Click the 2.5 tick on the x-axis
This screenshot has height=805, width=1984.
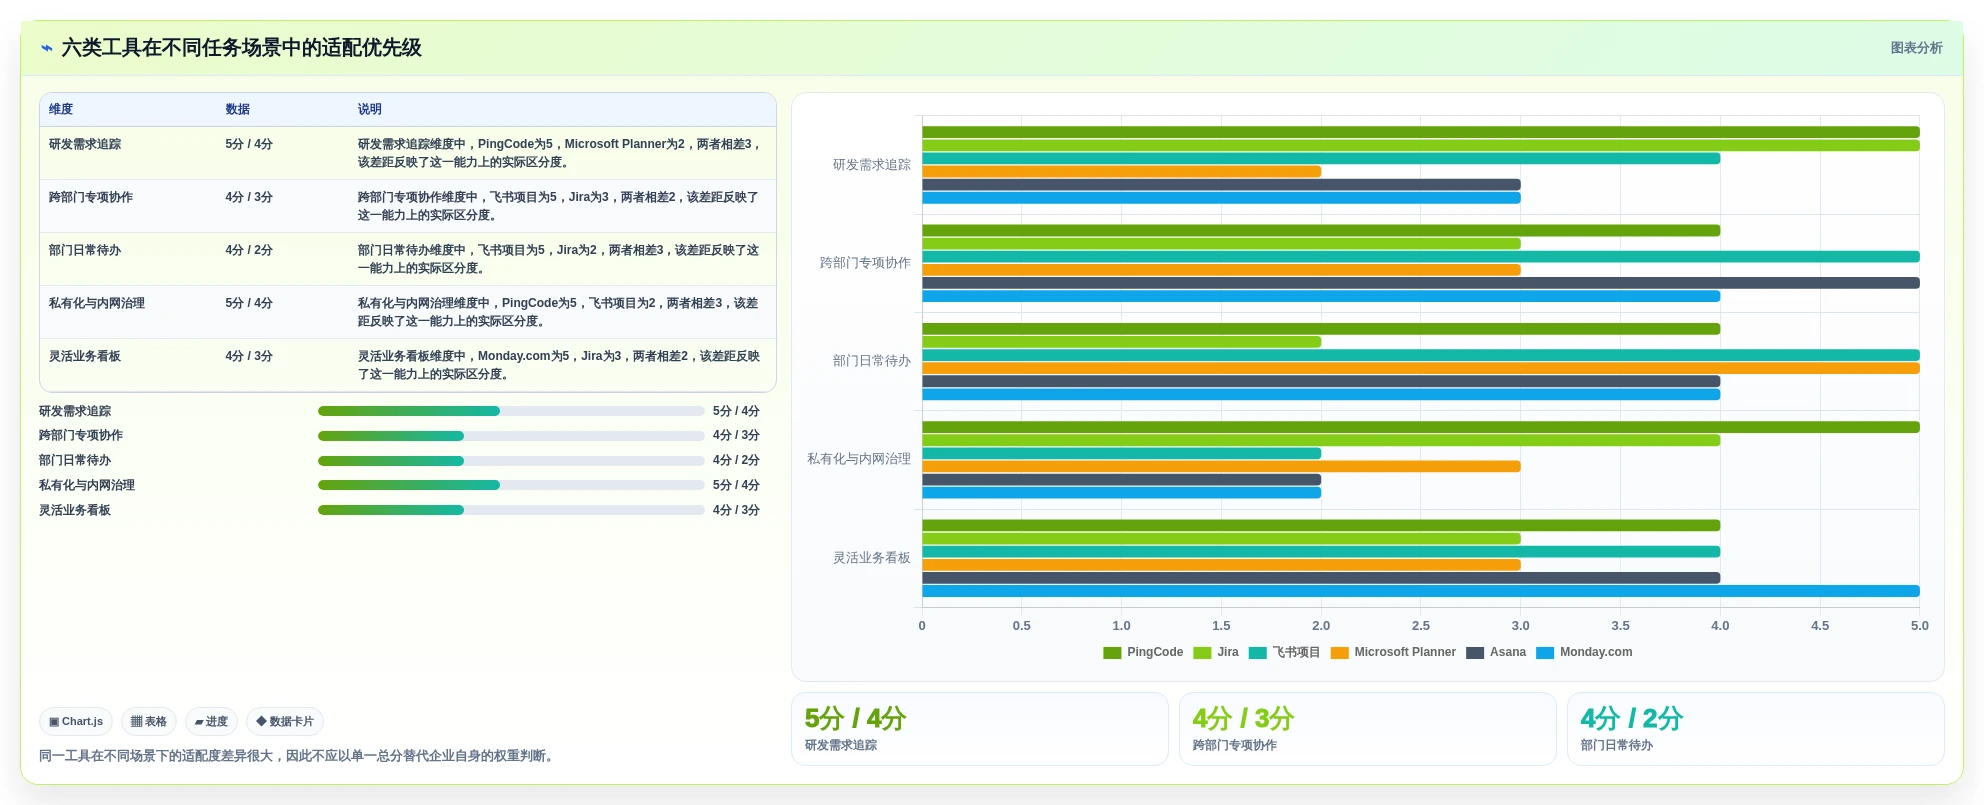(1420, 626)
